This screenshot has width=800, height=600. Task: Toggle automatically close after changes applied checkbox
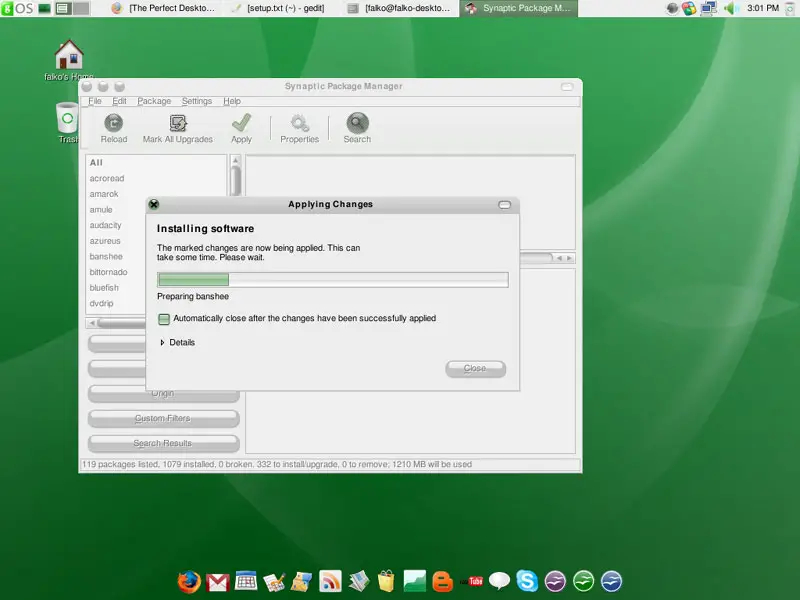[x=164, y=319]
